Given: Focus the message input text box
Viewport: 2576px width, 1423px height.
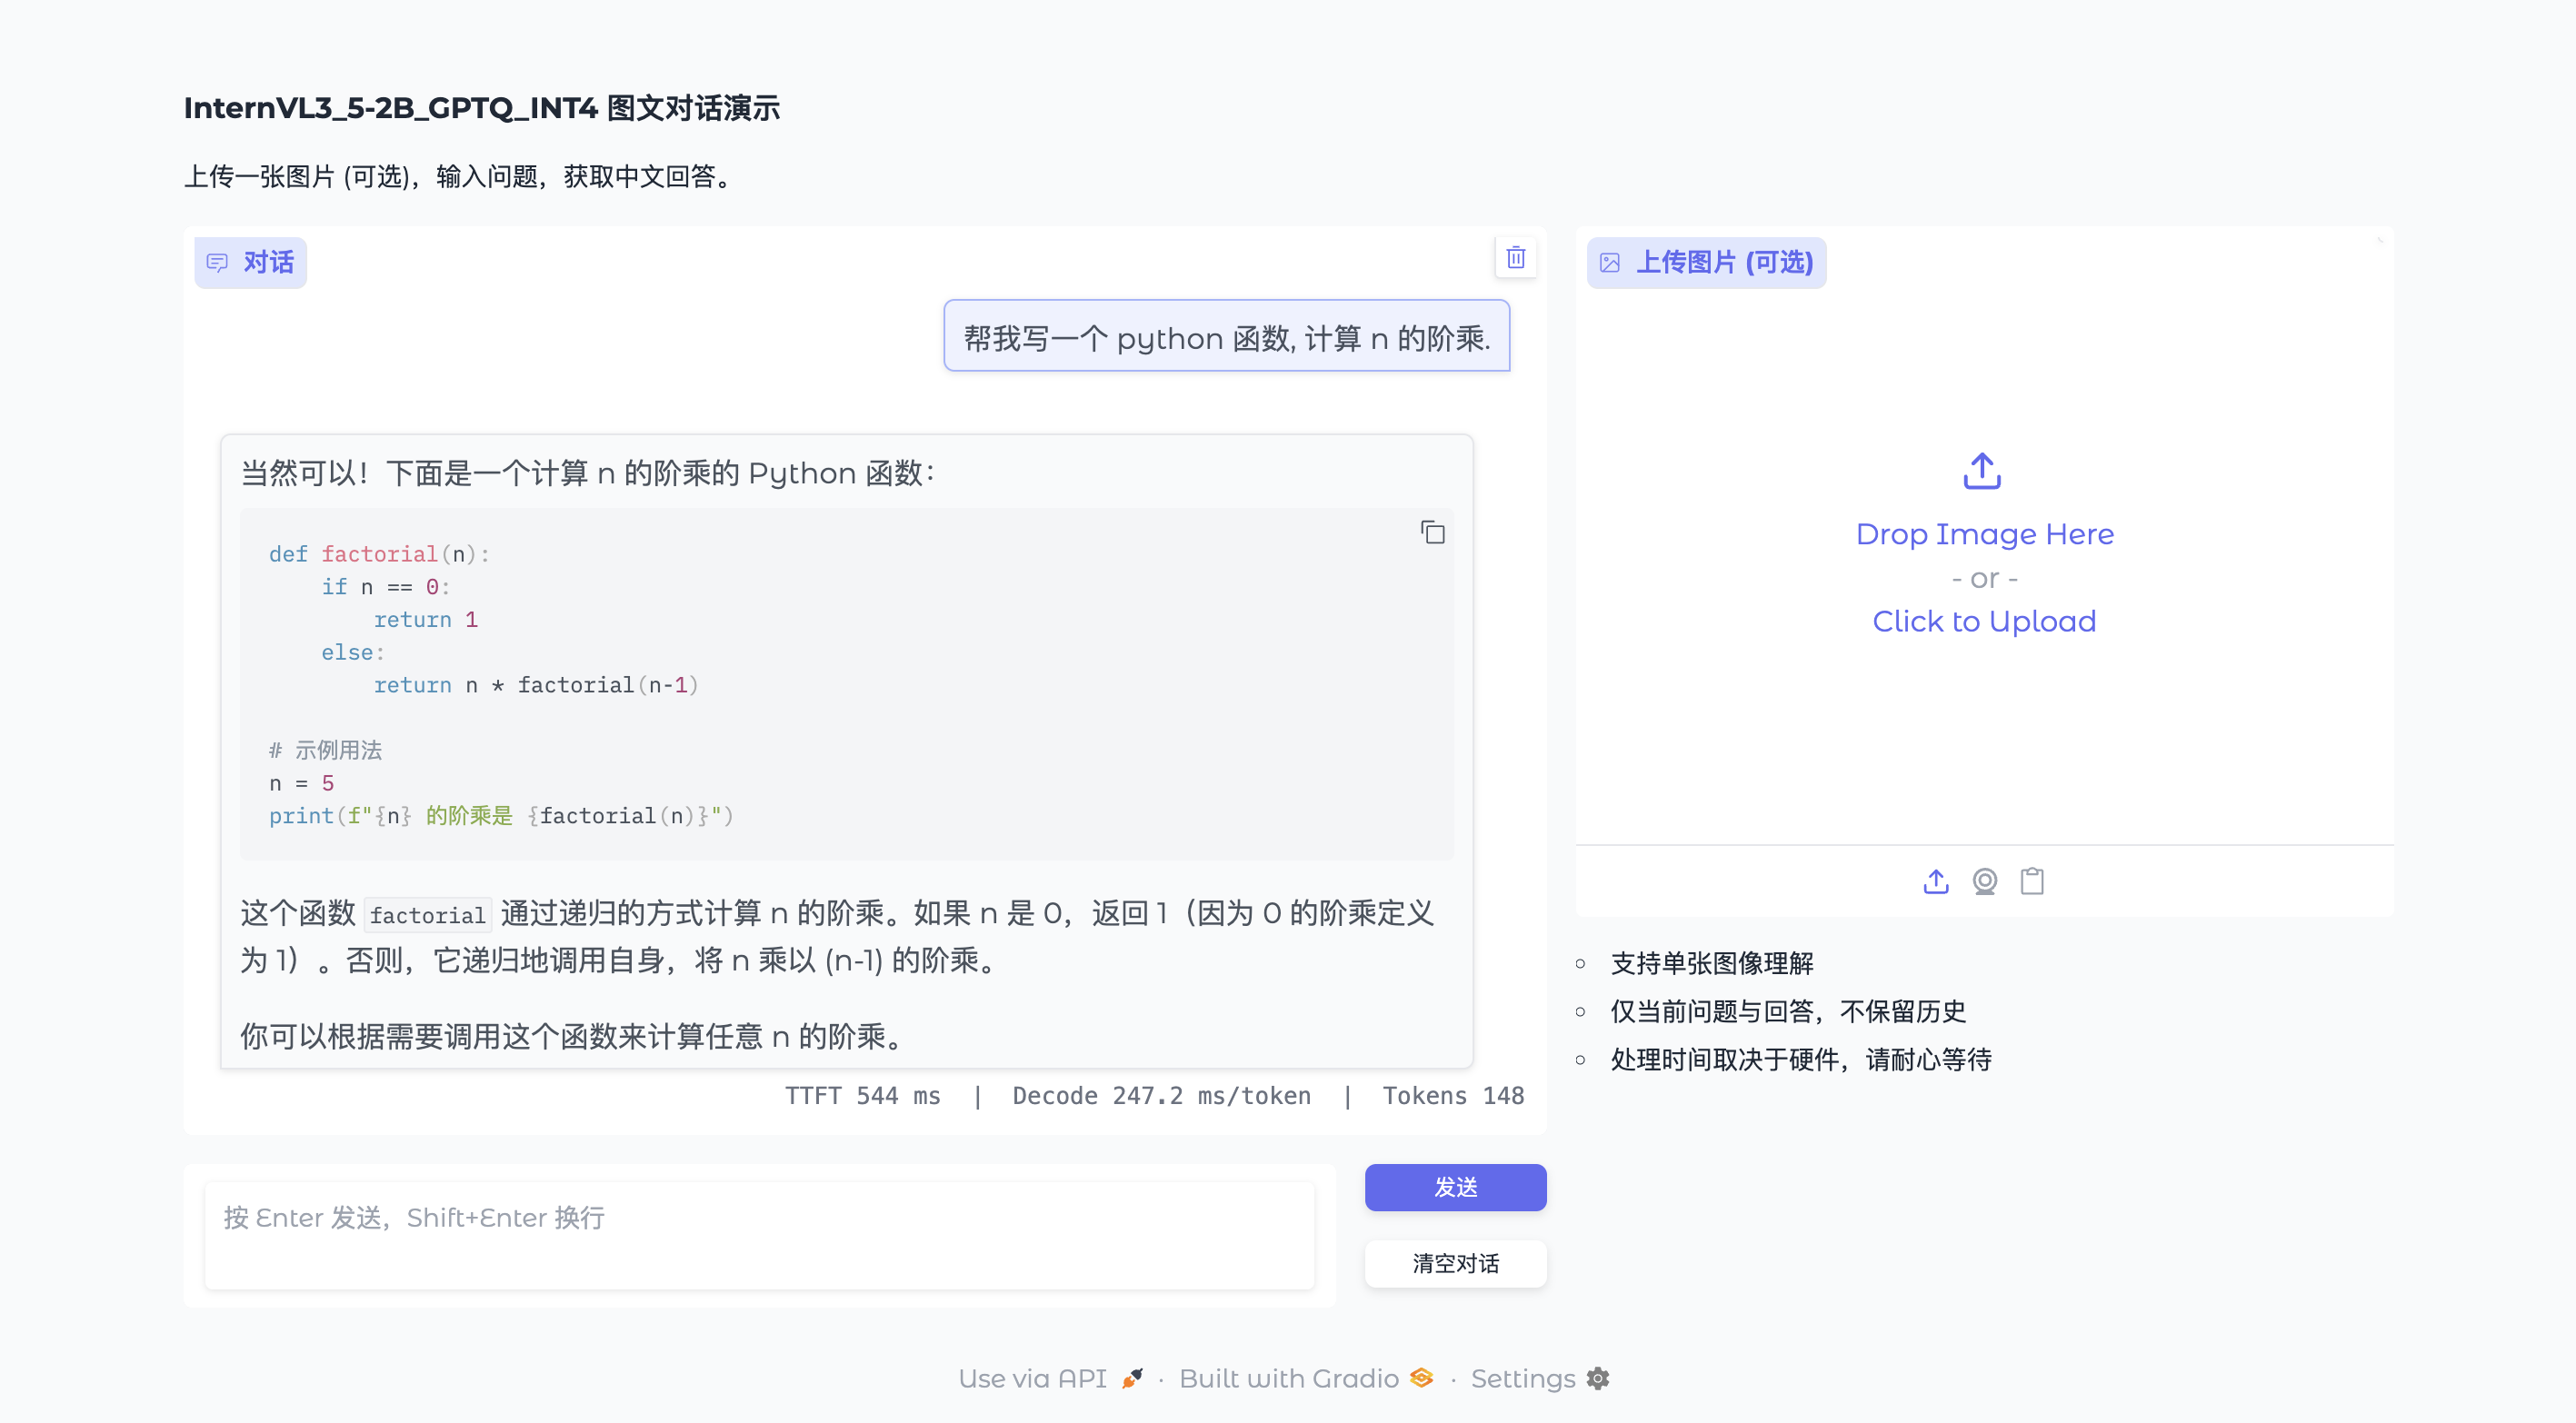Looking at the screenshot, I should point(759,1235).
